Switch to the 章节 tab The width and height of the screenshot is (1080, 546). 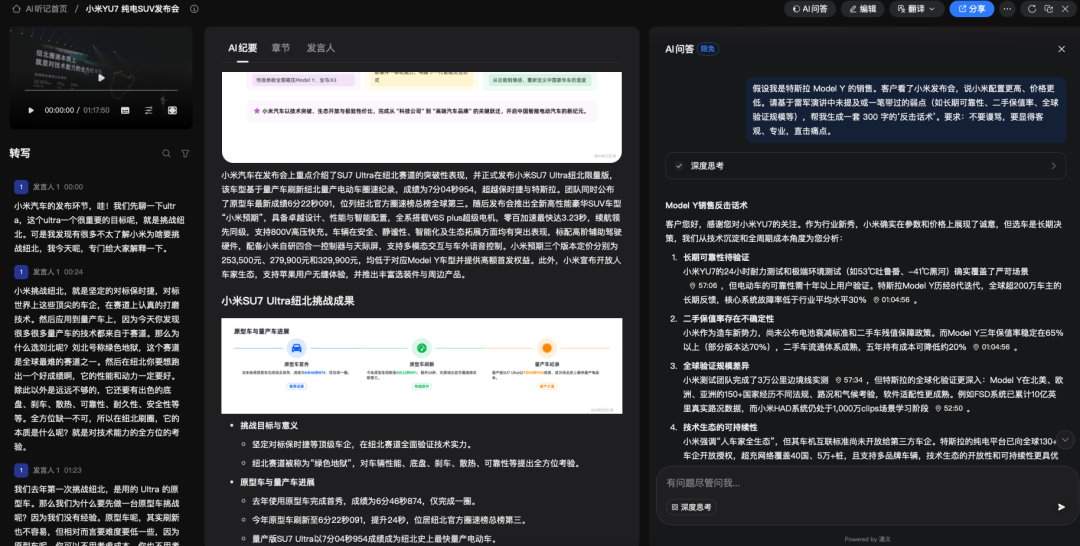pos(281,48)
